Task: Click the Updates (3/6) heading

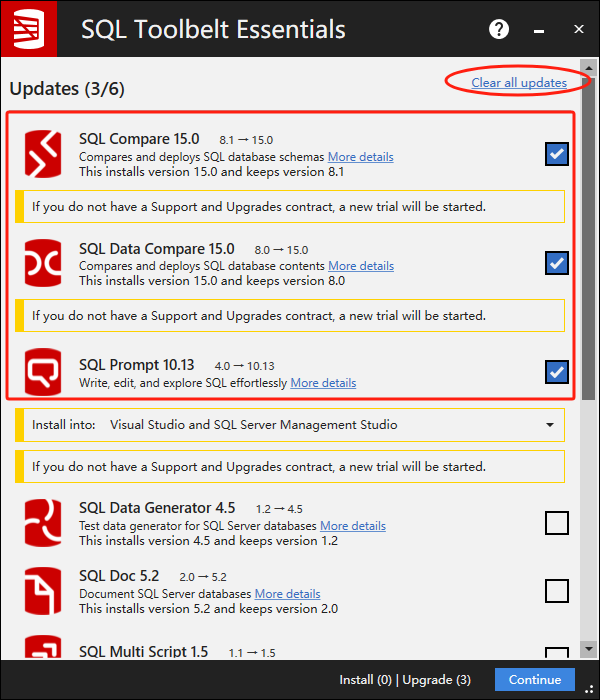Action: tap(67, 89)
